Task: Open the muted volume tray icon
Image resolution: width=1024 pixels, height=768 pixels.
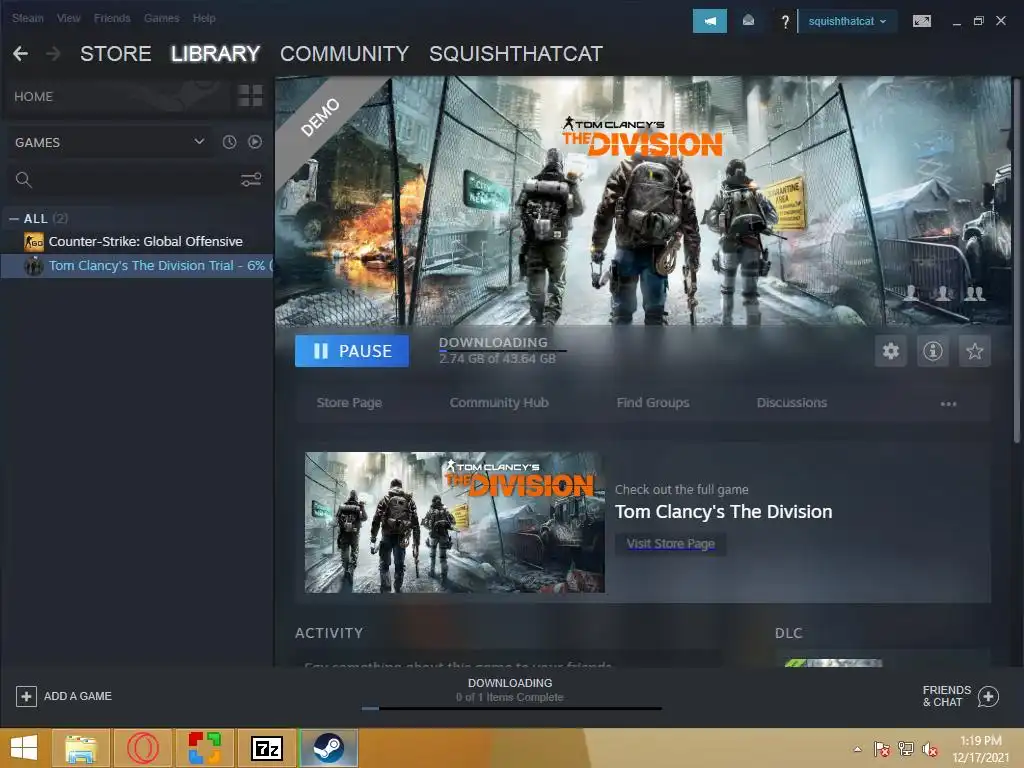Action: 929,749
